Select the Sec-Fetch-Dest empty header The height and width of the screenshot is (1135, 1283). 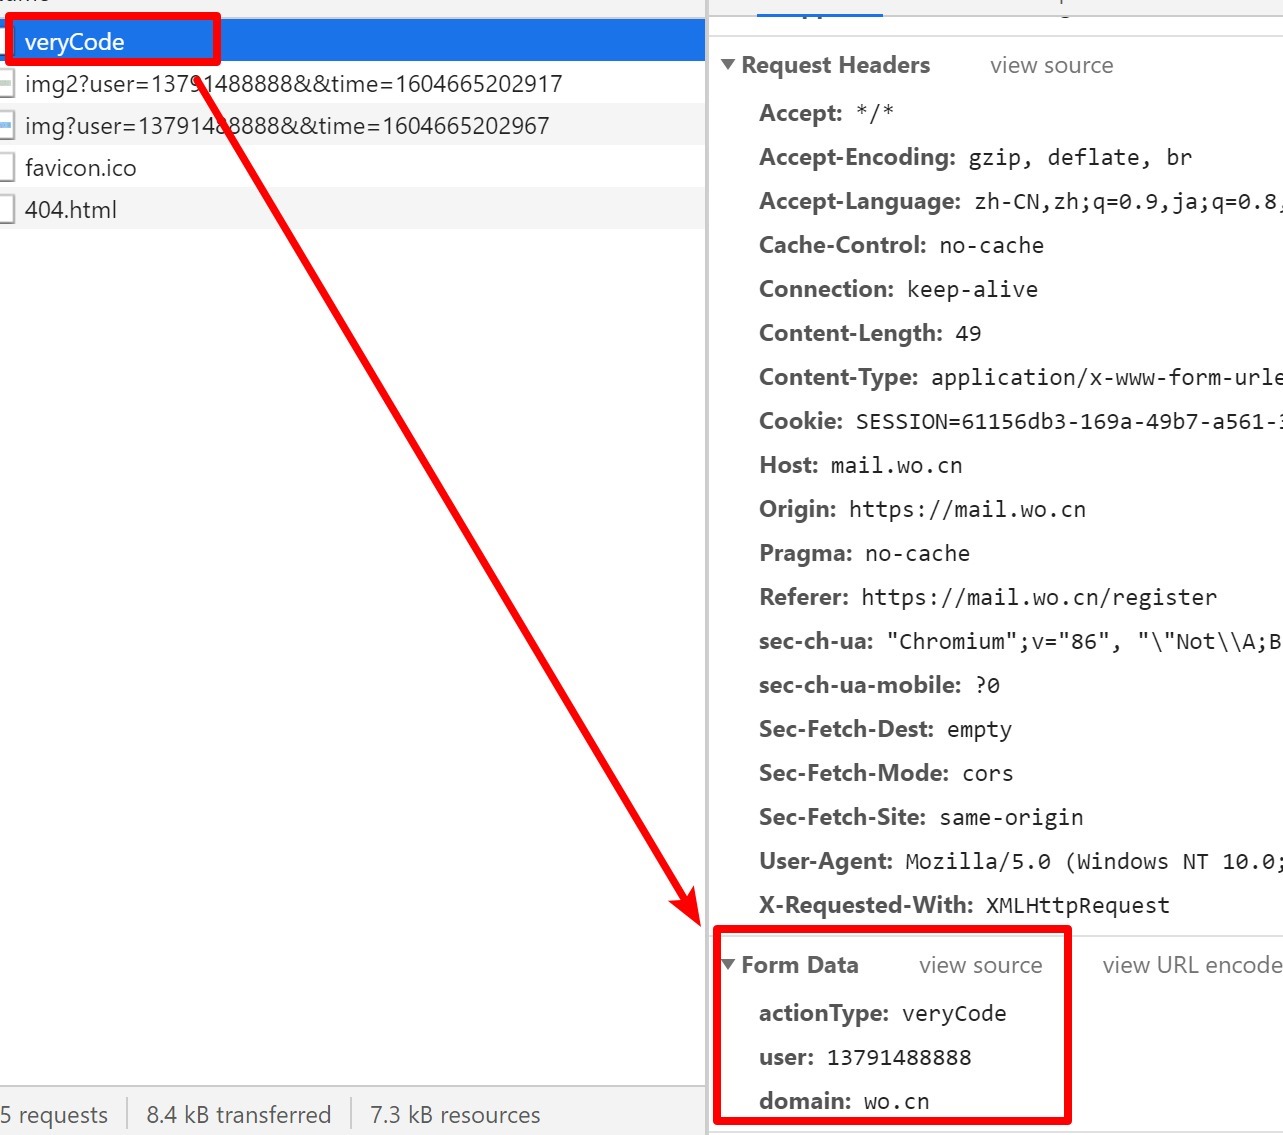[x=885, y=729]
